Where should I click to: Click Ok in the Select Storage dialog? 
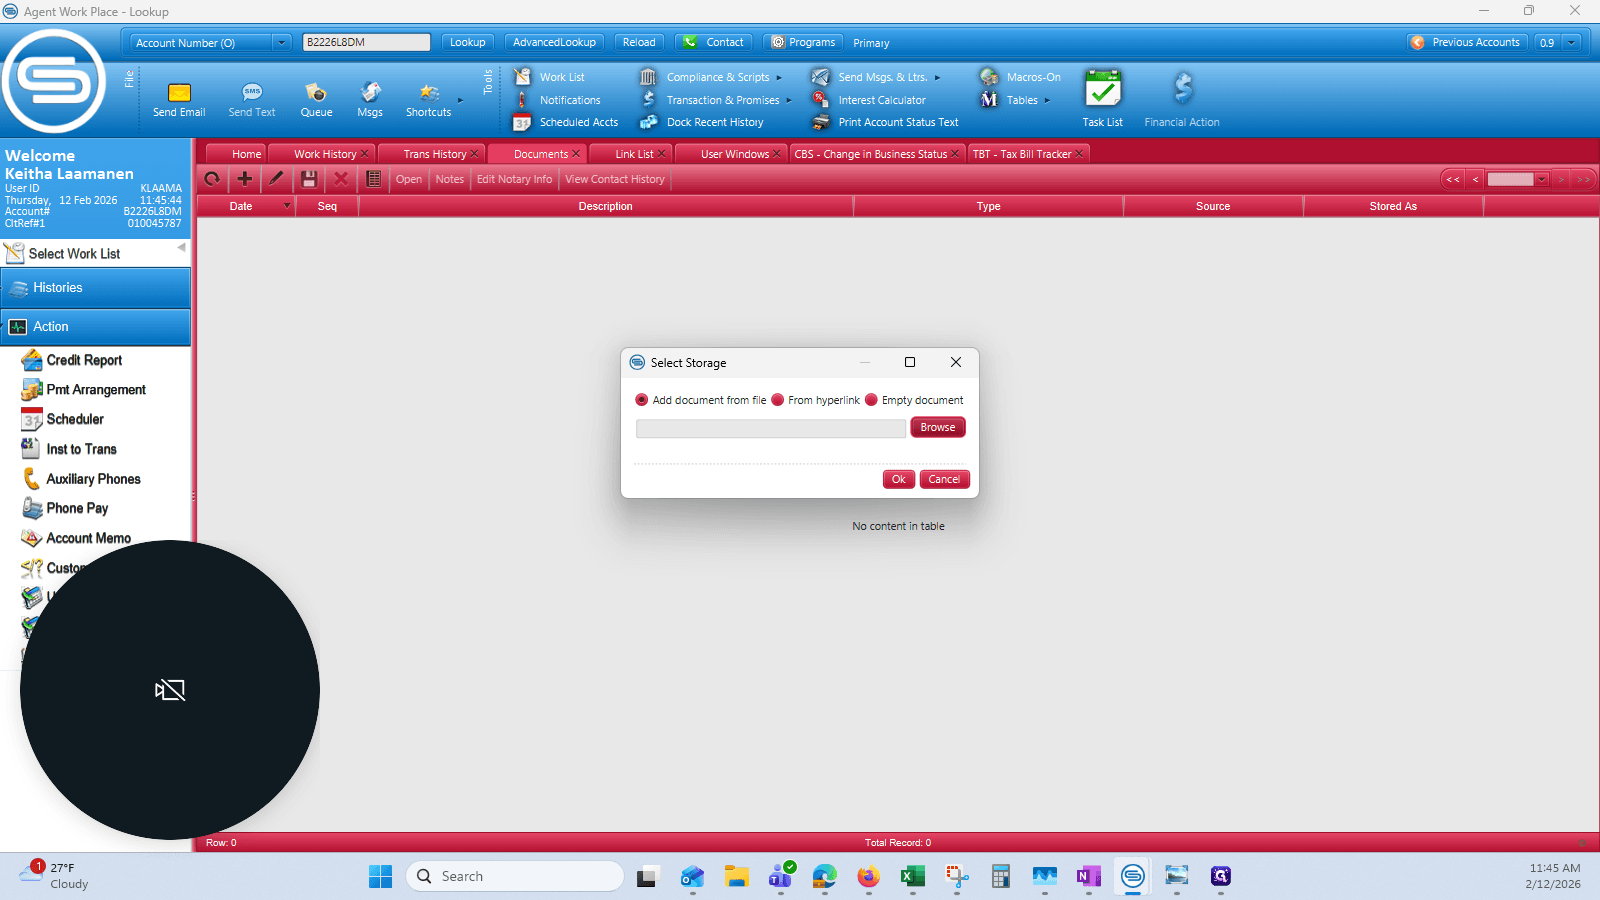coord(899,479)
